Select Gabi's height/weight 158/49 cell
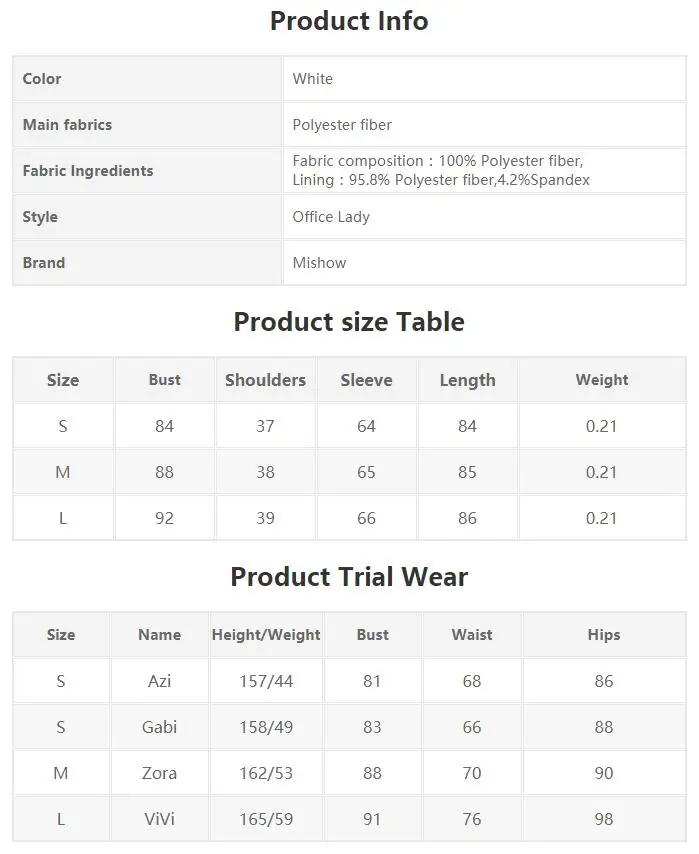 [266, 727]
